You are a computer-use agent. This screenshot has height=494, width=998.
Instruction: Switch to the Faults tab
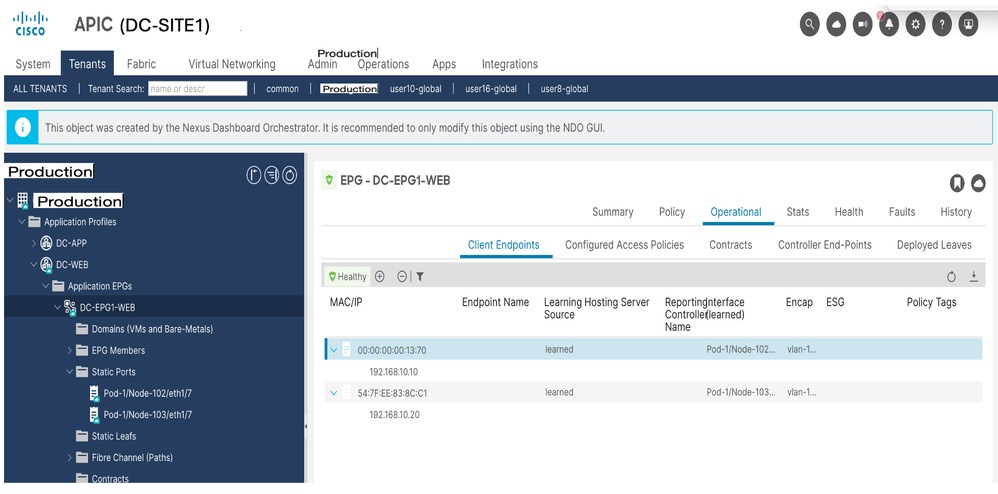click(x=902, y=212)
